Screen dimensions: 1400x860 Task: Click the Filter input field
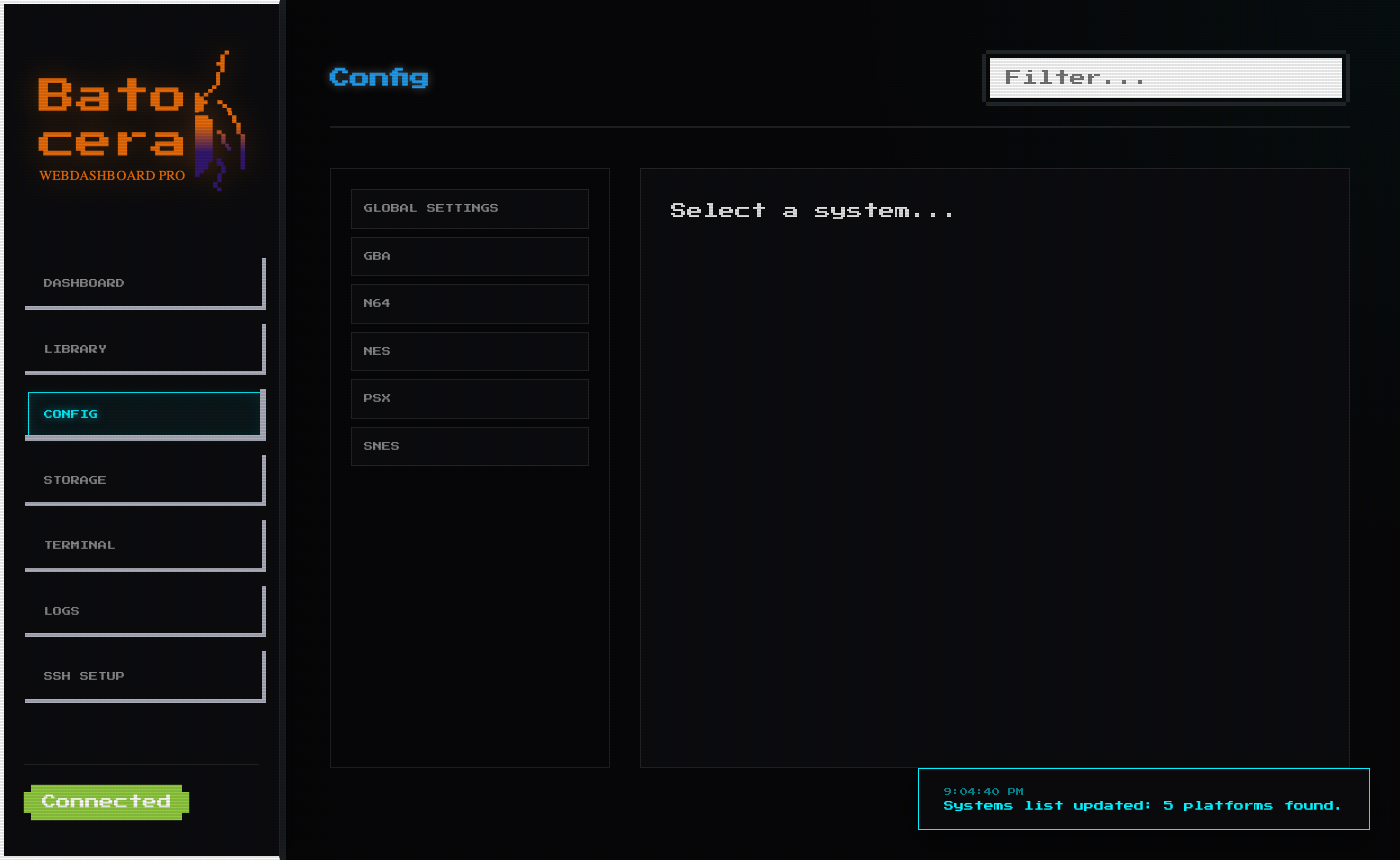(1166, 78)
